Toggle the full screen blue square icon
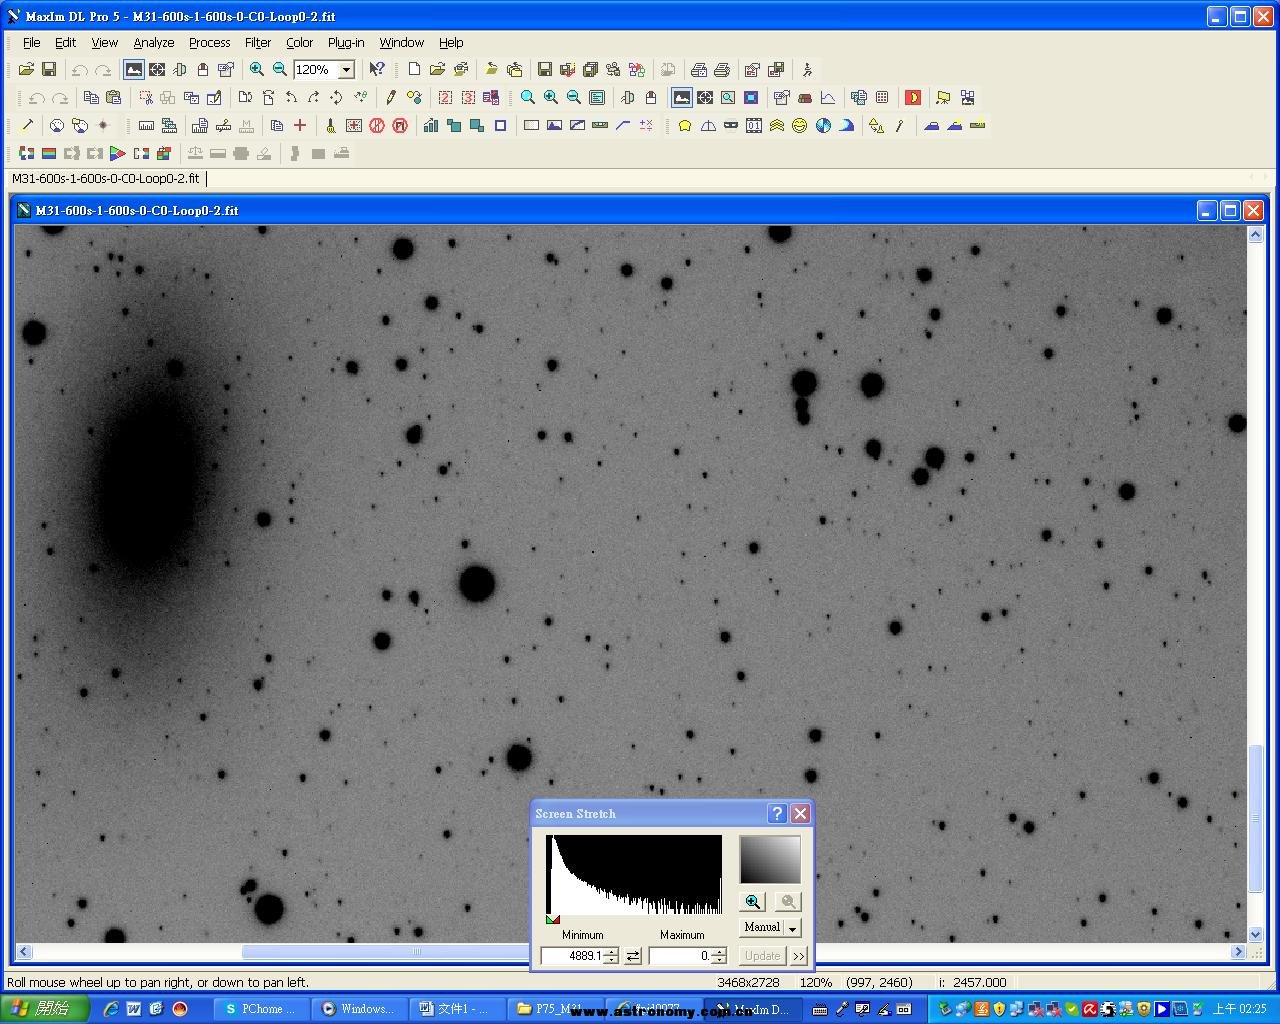The width and height of the screenshot is (1280, 1024). pyautogui.click(x=751, y=97)
